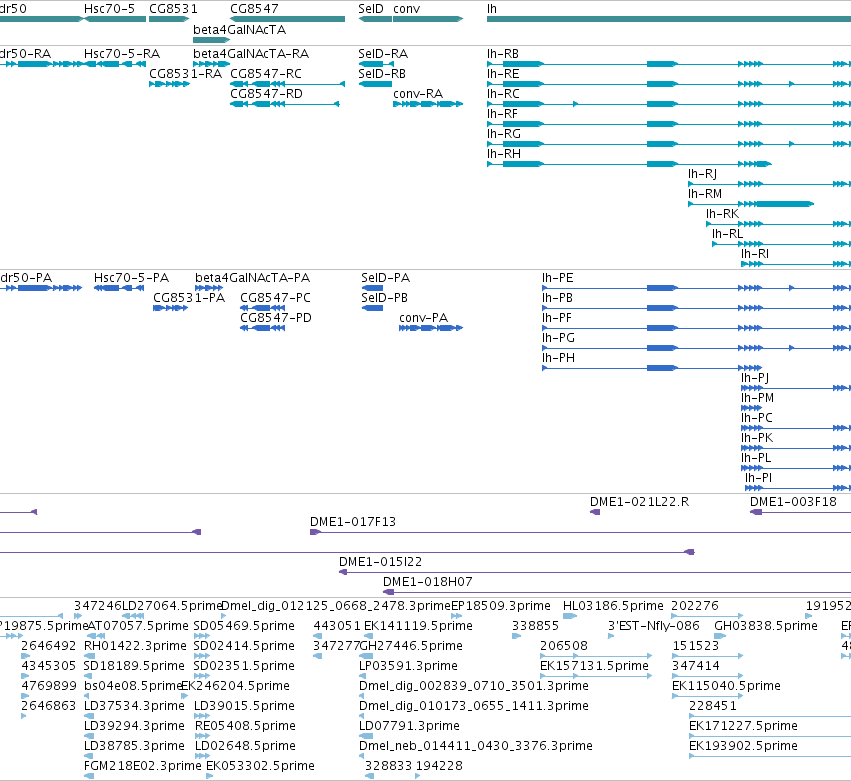Click EST RH01422.3prime

coord(135,646)
